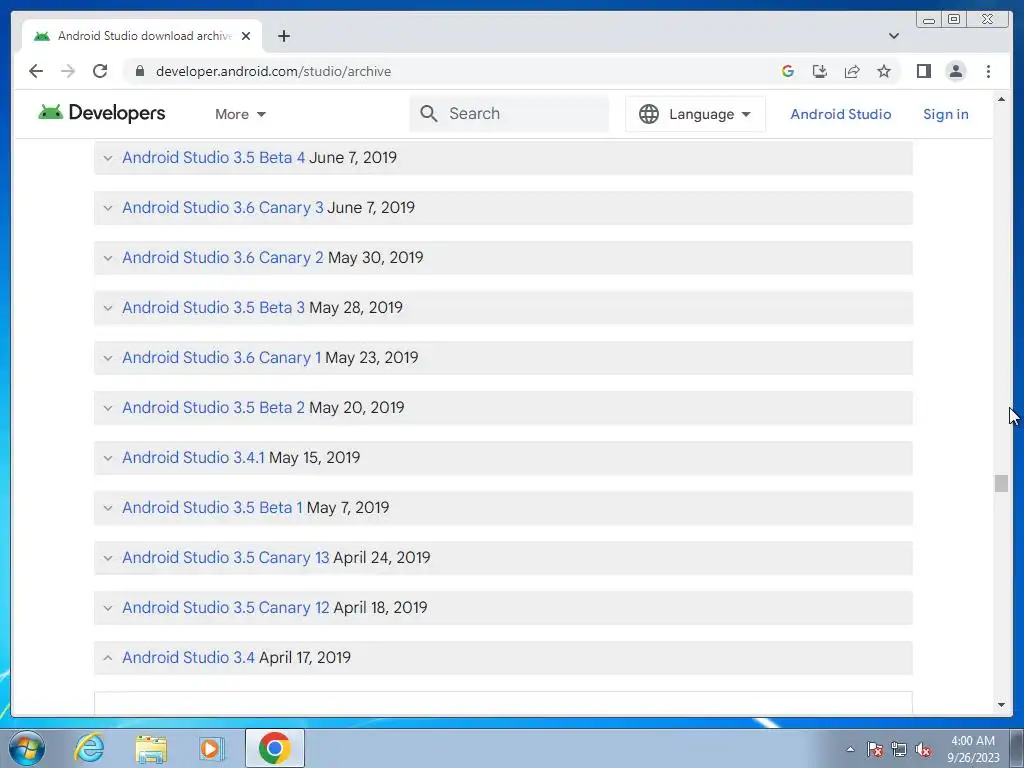Close the Android Studio download archive tab
1024x768 pixels.
click(246, 36)
